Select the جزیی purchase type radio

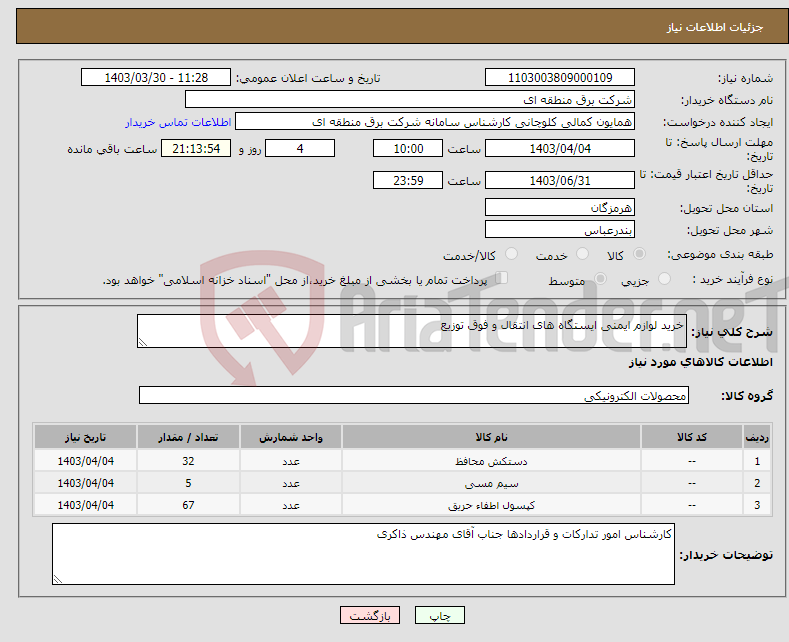click(x=664, y=278)
